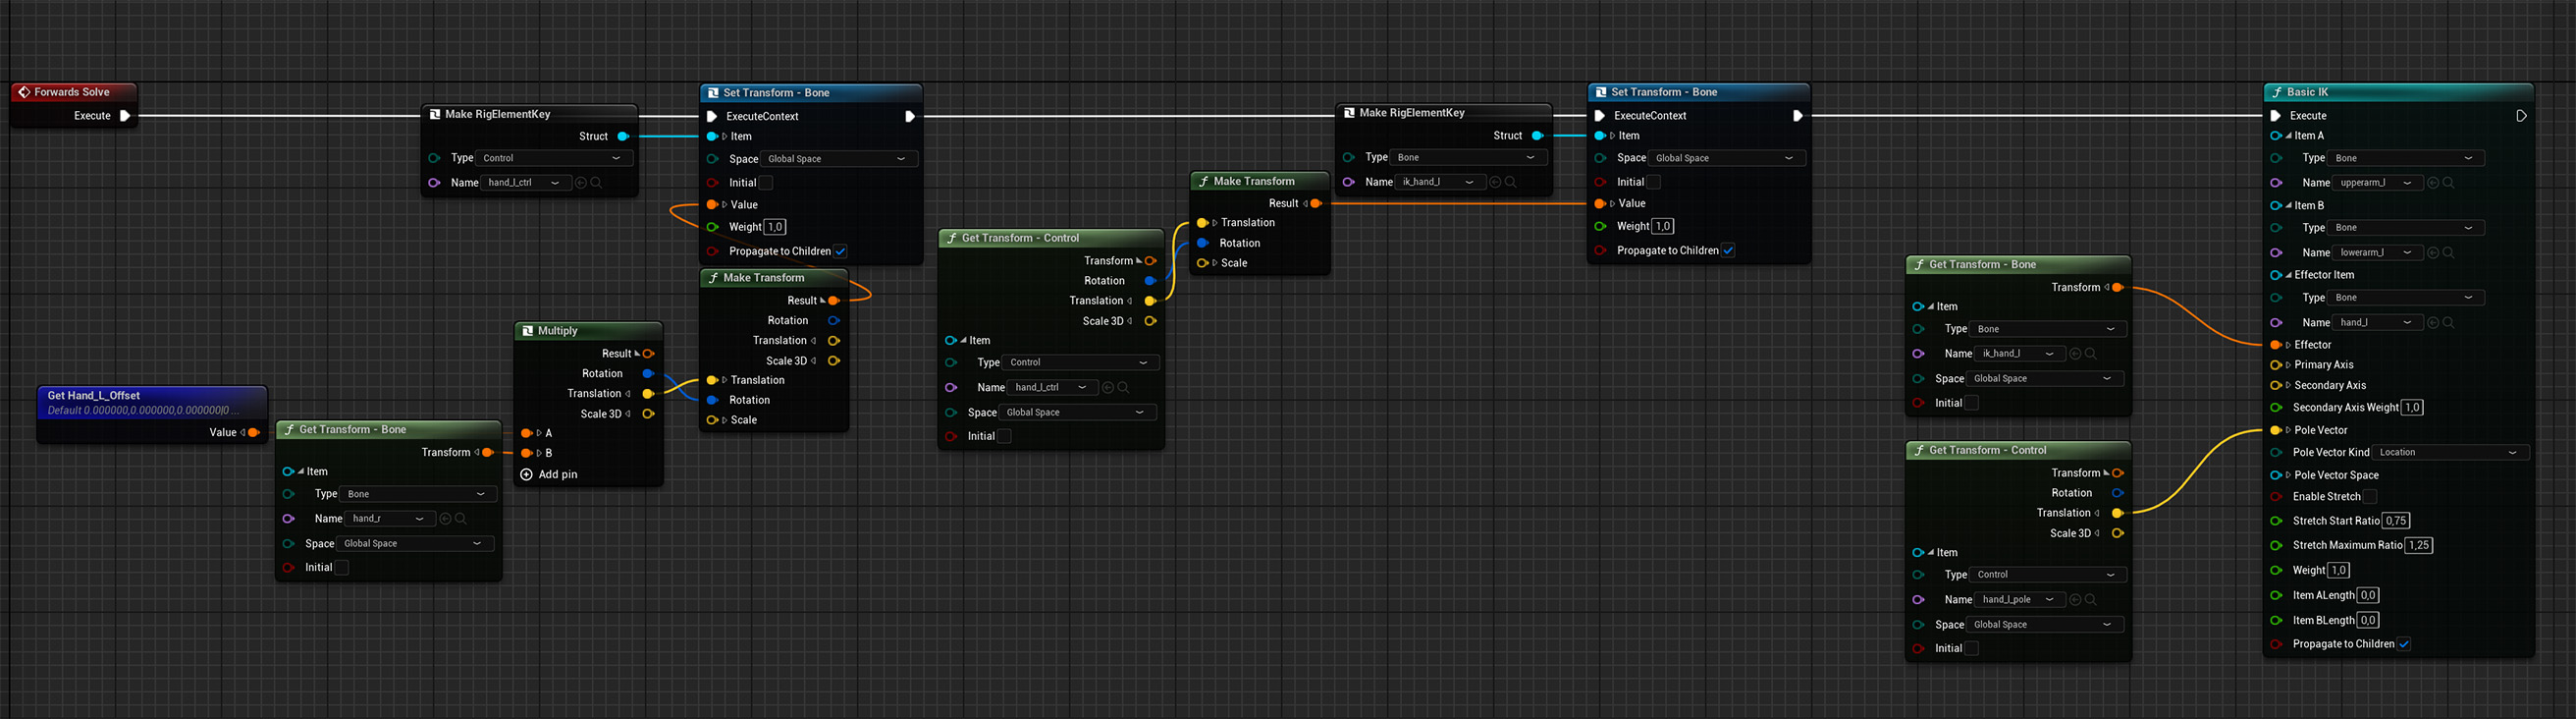
Task: Toggle Initial on Get Transform - Control hand_l_ctrl node
Action: [1005, 437]
